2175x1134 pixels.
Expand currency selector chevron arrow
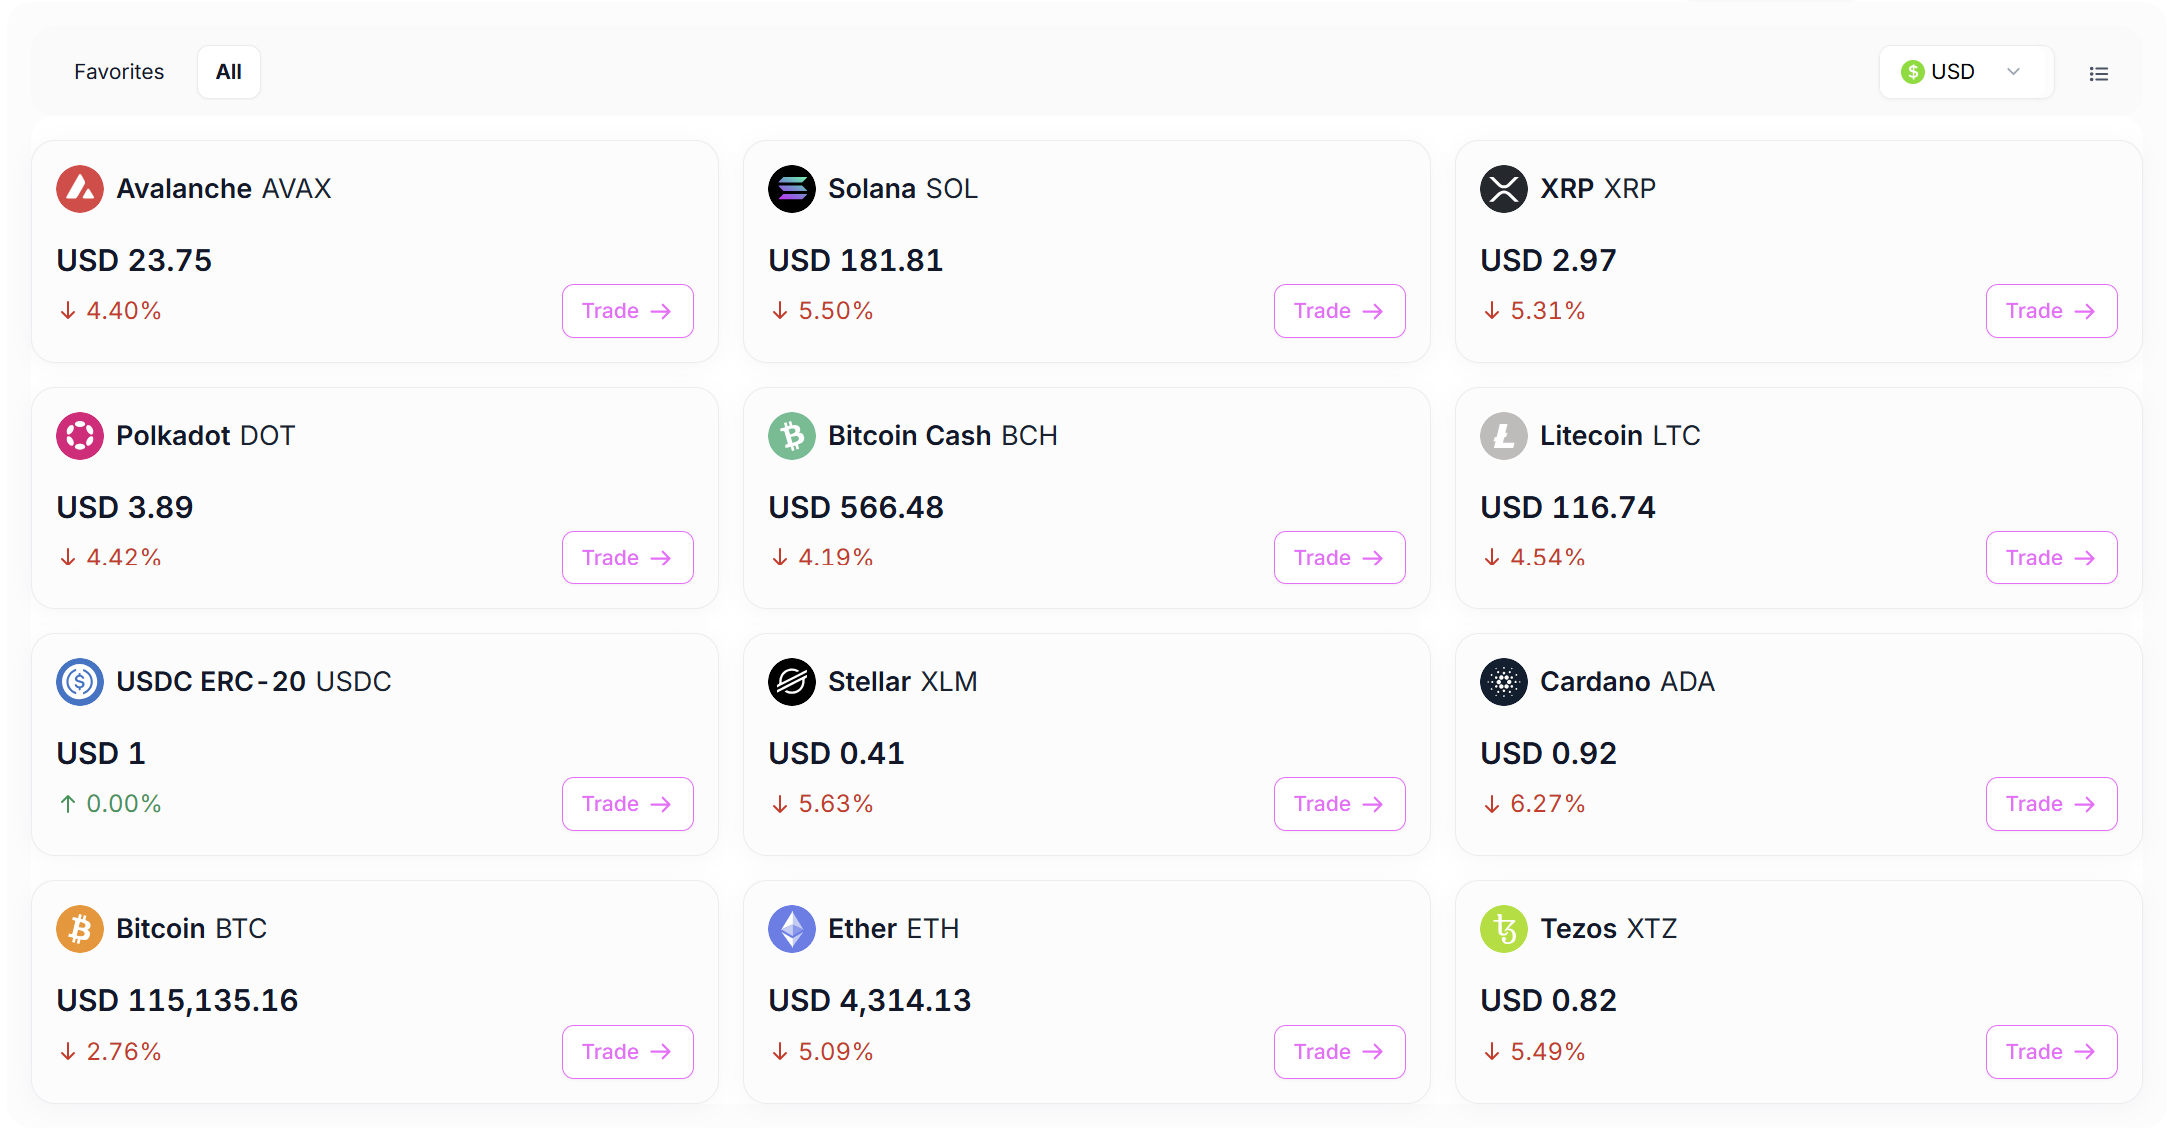point(2014,72)
